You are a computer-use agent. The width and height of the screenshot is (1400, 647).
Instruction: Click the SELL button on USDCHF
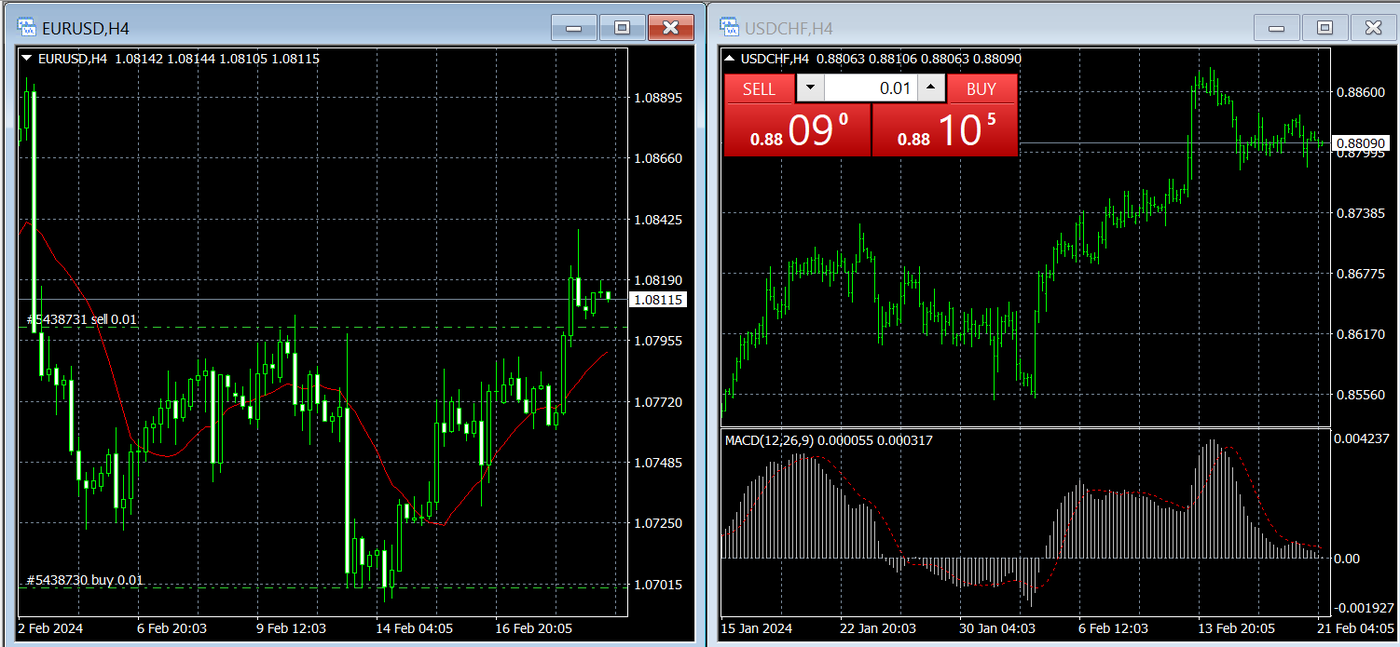pyautogui.click(x=759, y=89)
